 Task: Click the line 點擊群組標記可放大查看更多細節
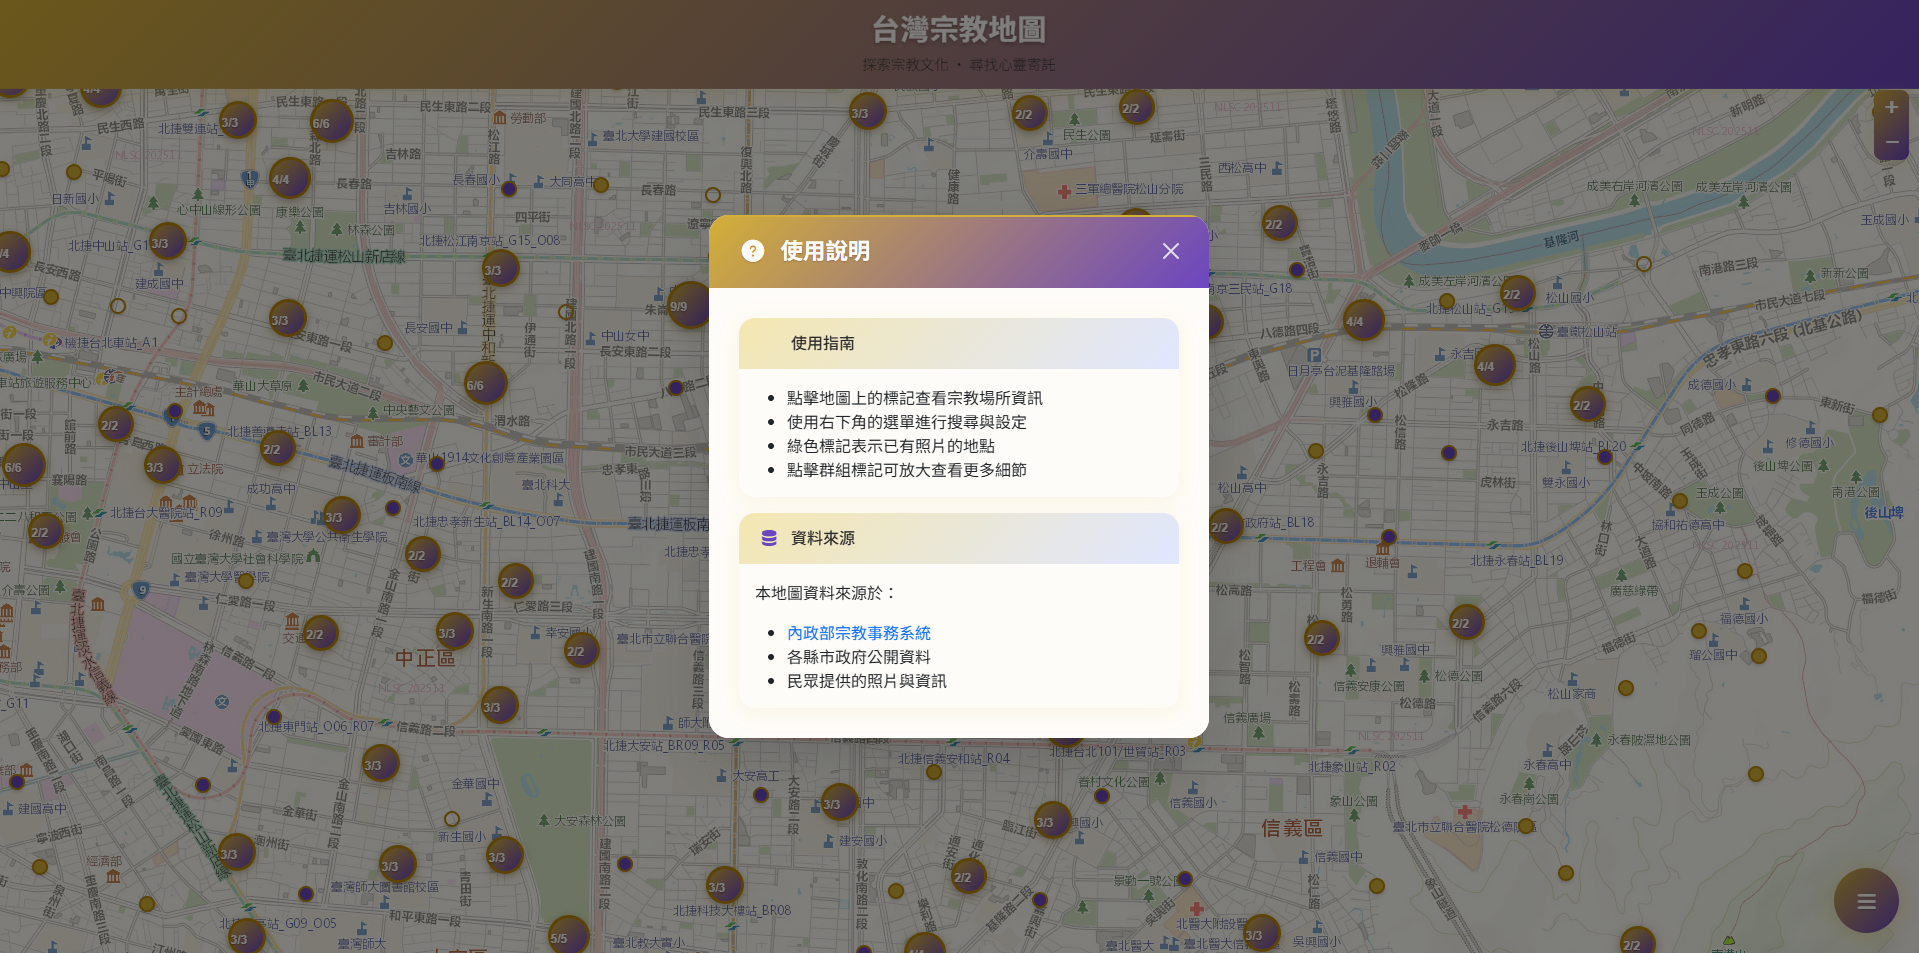[x=907, y=470]
